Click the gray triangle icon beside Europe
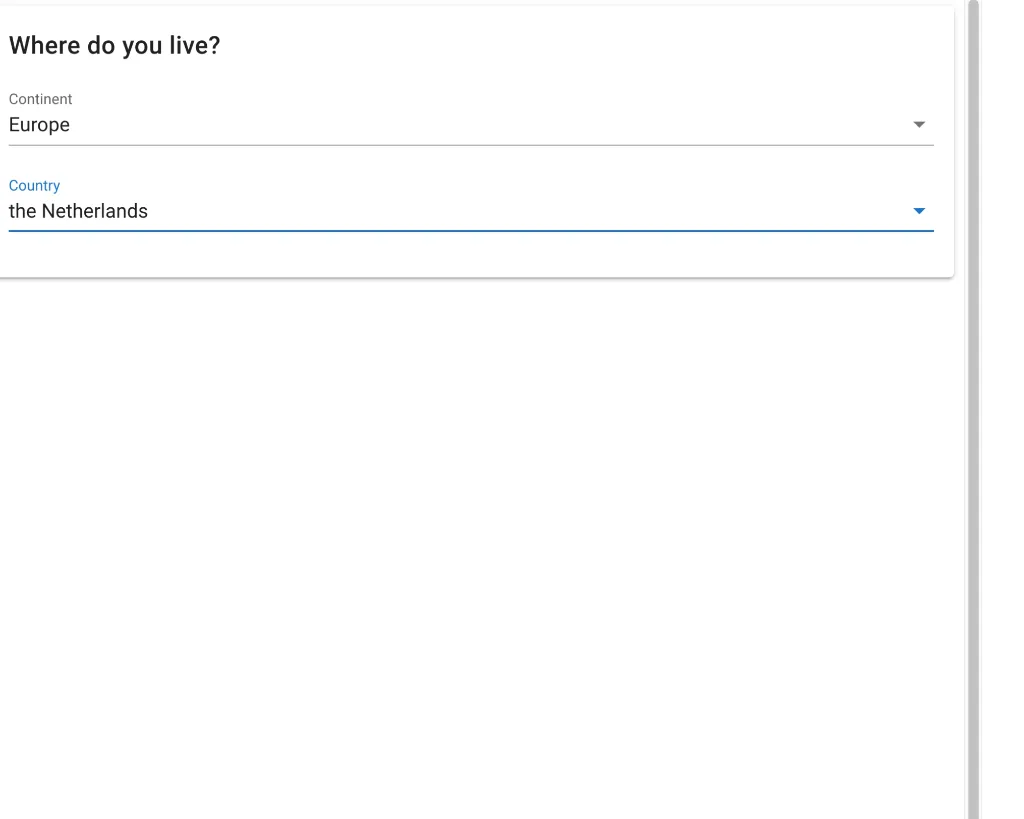This screenshot has width=1024, height=819. [x=919, y=125]
